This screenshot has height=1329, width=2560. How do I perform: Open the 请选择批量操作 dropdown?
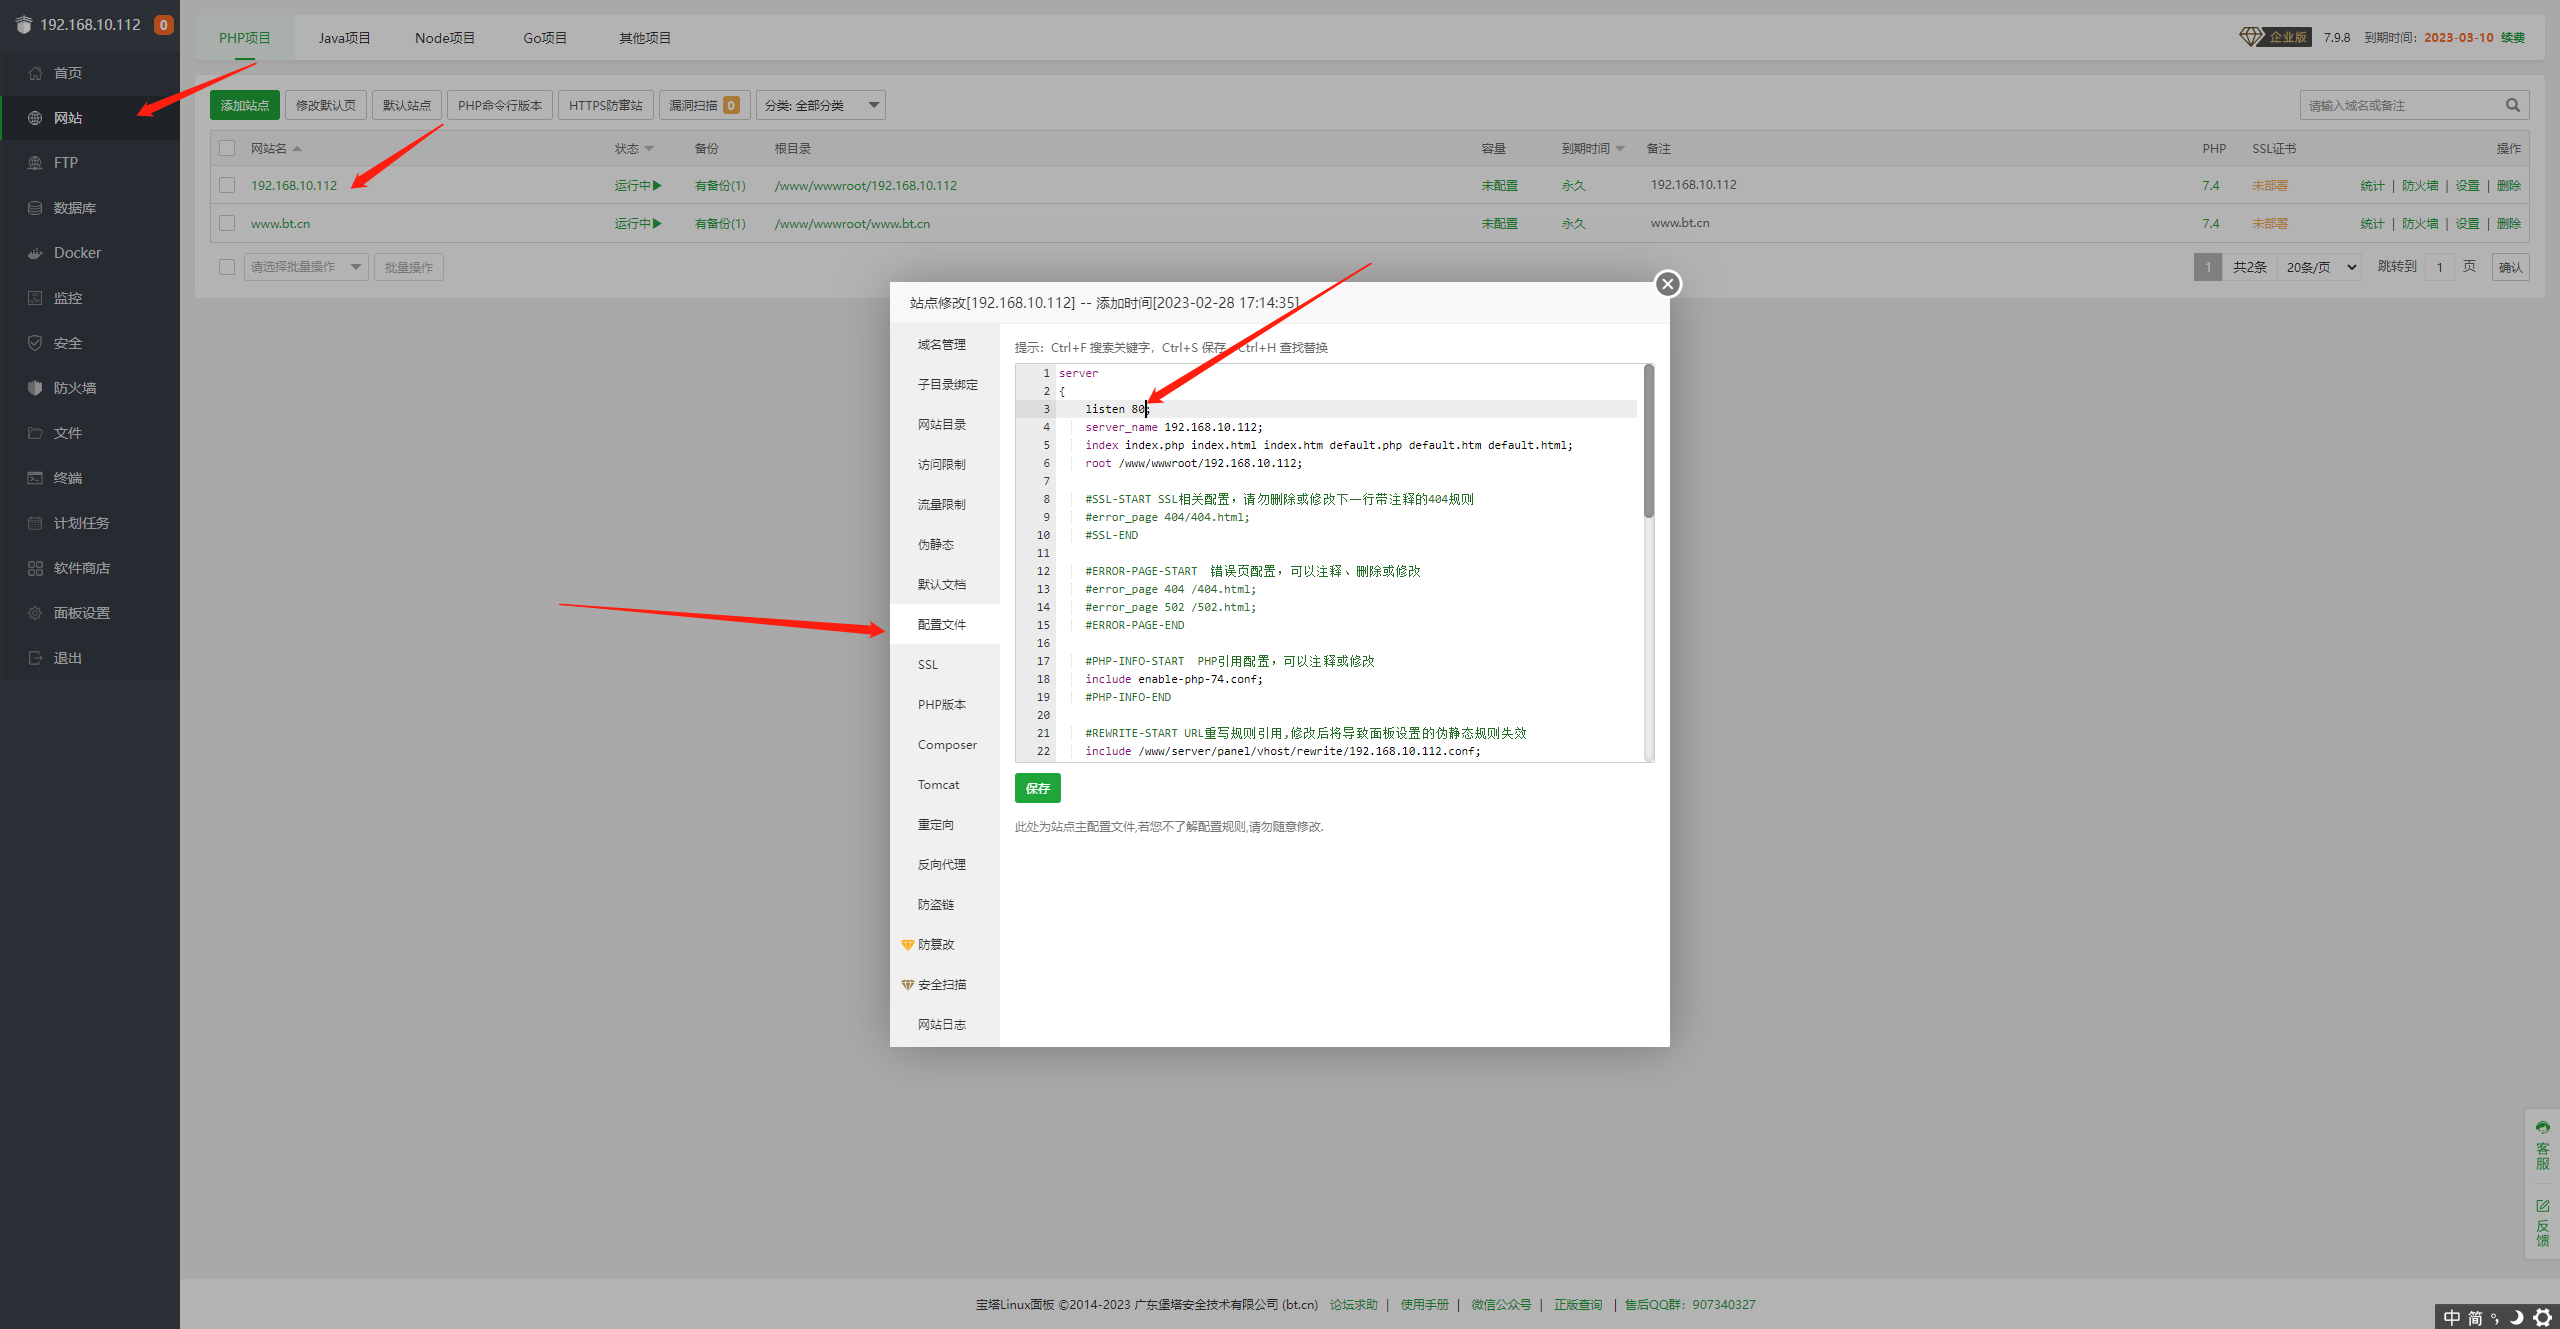306,267
